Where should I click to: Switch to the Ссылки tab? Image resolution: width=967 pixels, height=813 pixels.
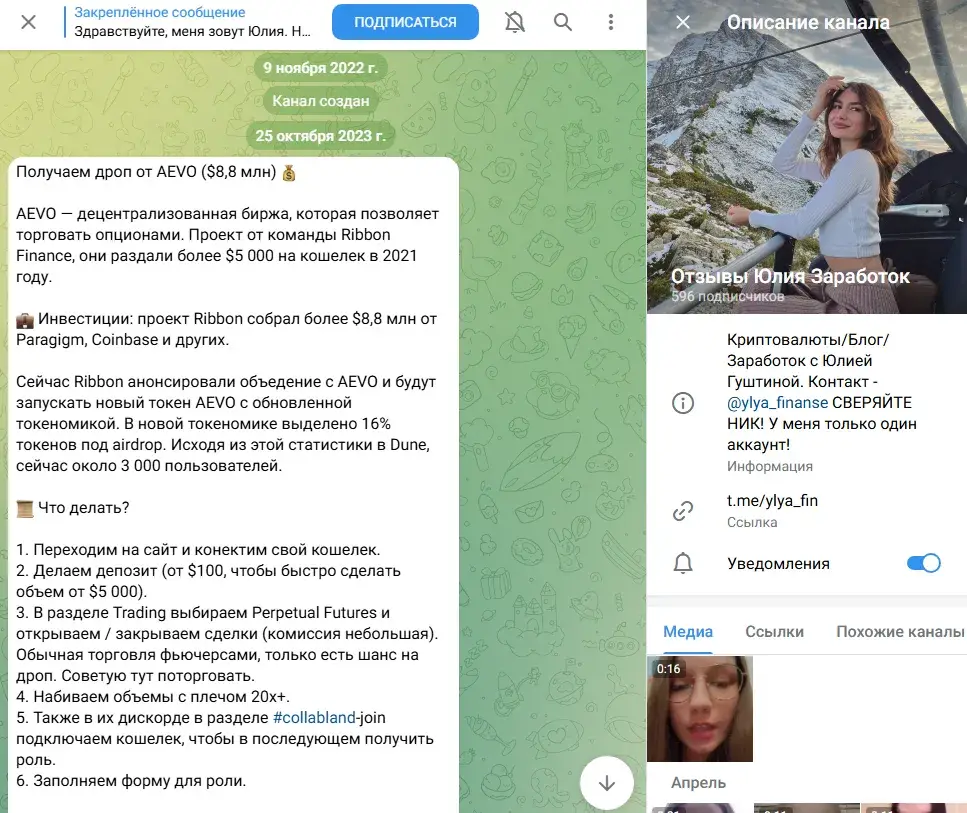coord(774,632)
